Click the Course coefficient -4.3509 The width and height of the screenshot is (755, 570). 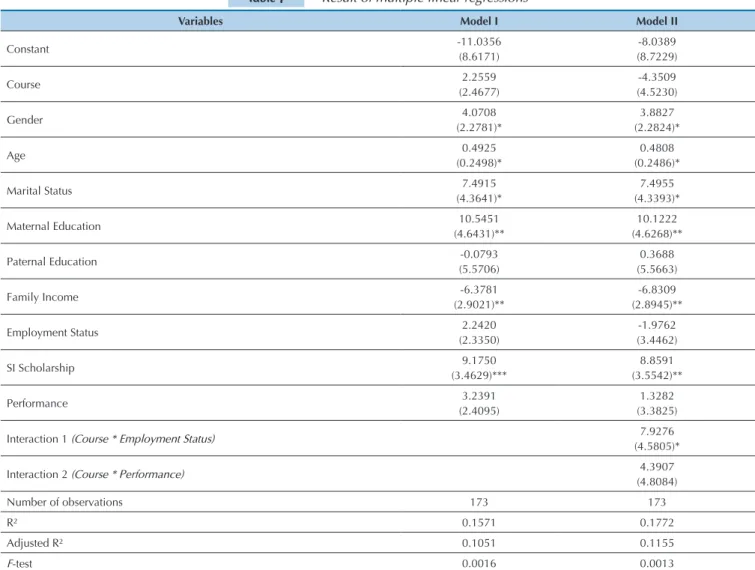click(657, 77)
